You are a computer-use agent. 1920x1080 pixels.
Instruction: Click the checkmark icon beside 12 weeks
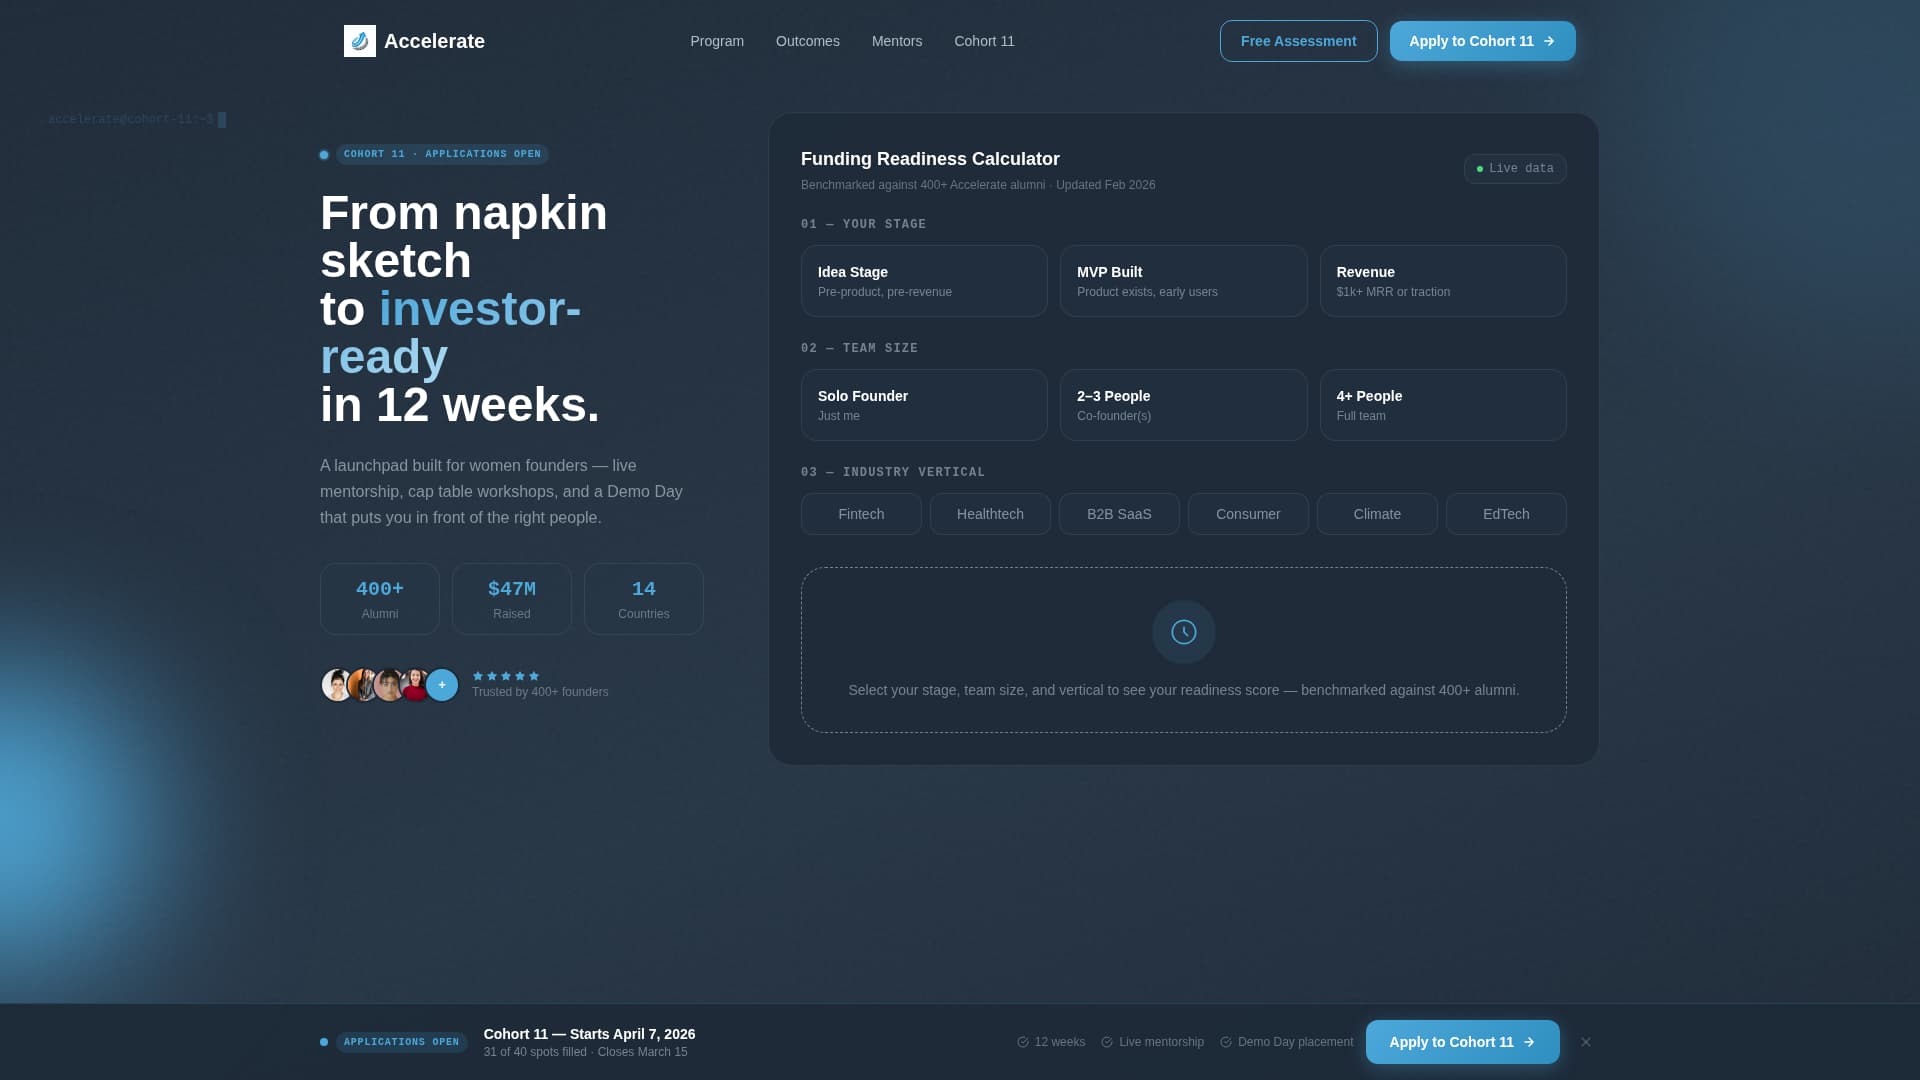pyautogui.click(x=1023, y=1042)
